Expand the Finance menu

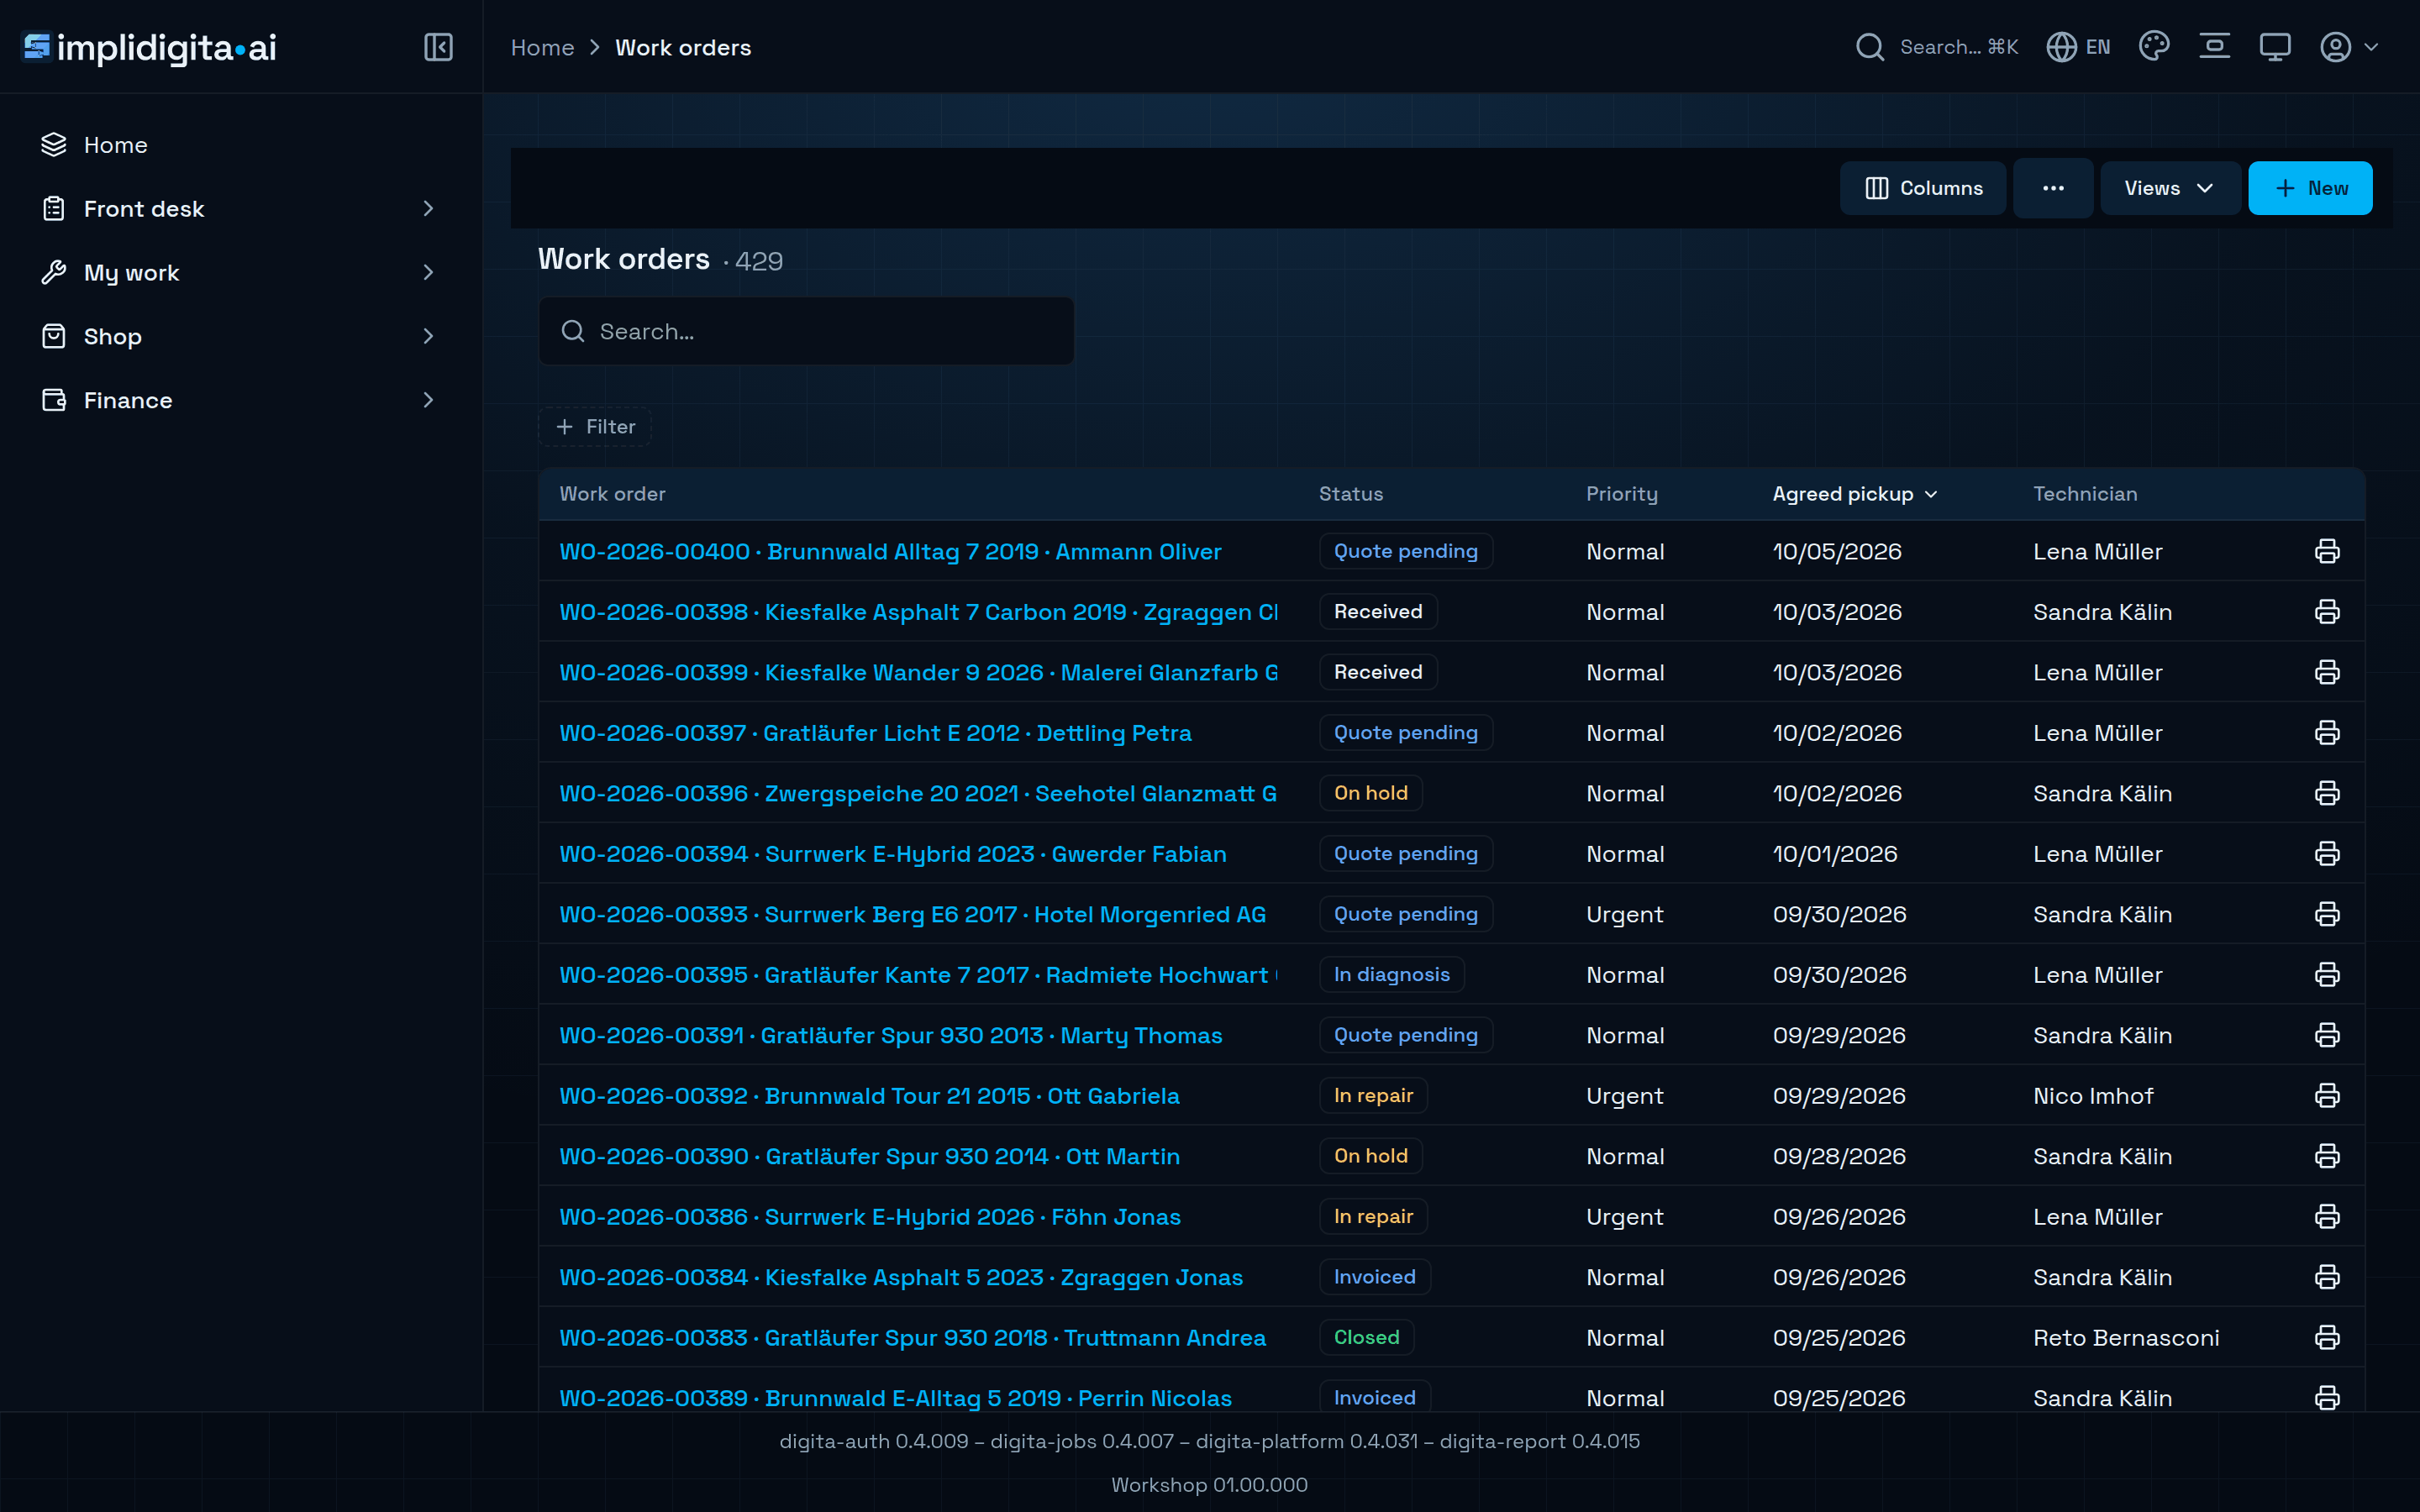click(240, 400)
